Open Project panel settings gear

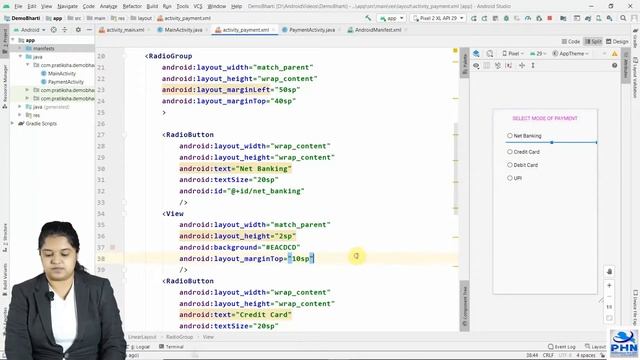[x=78, y=30]
